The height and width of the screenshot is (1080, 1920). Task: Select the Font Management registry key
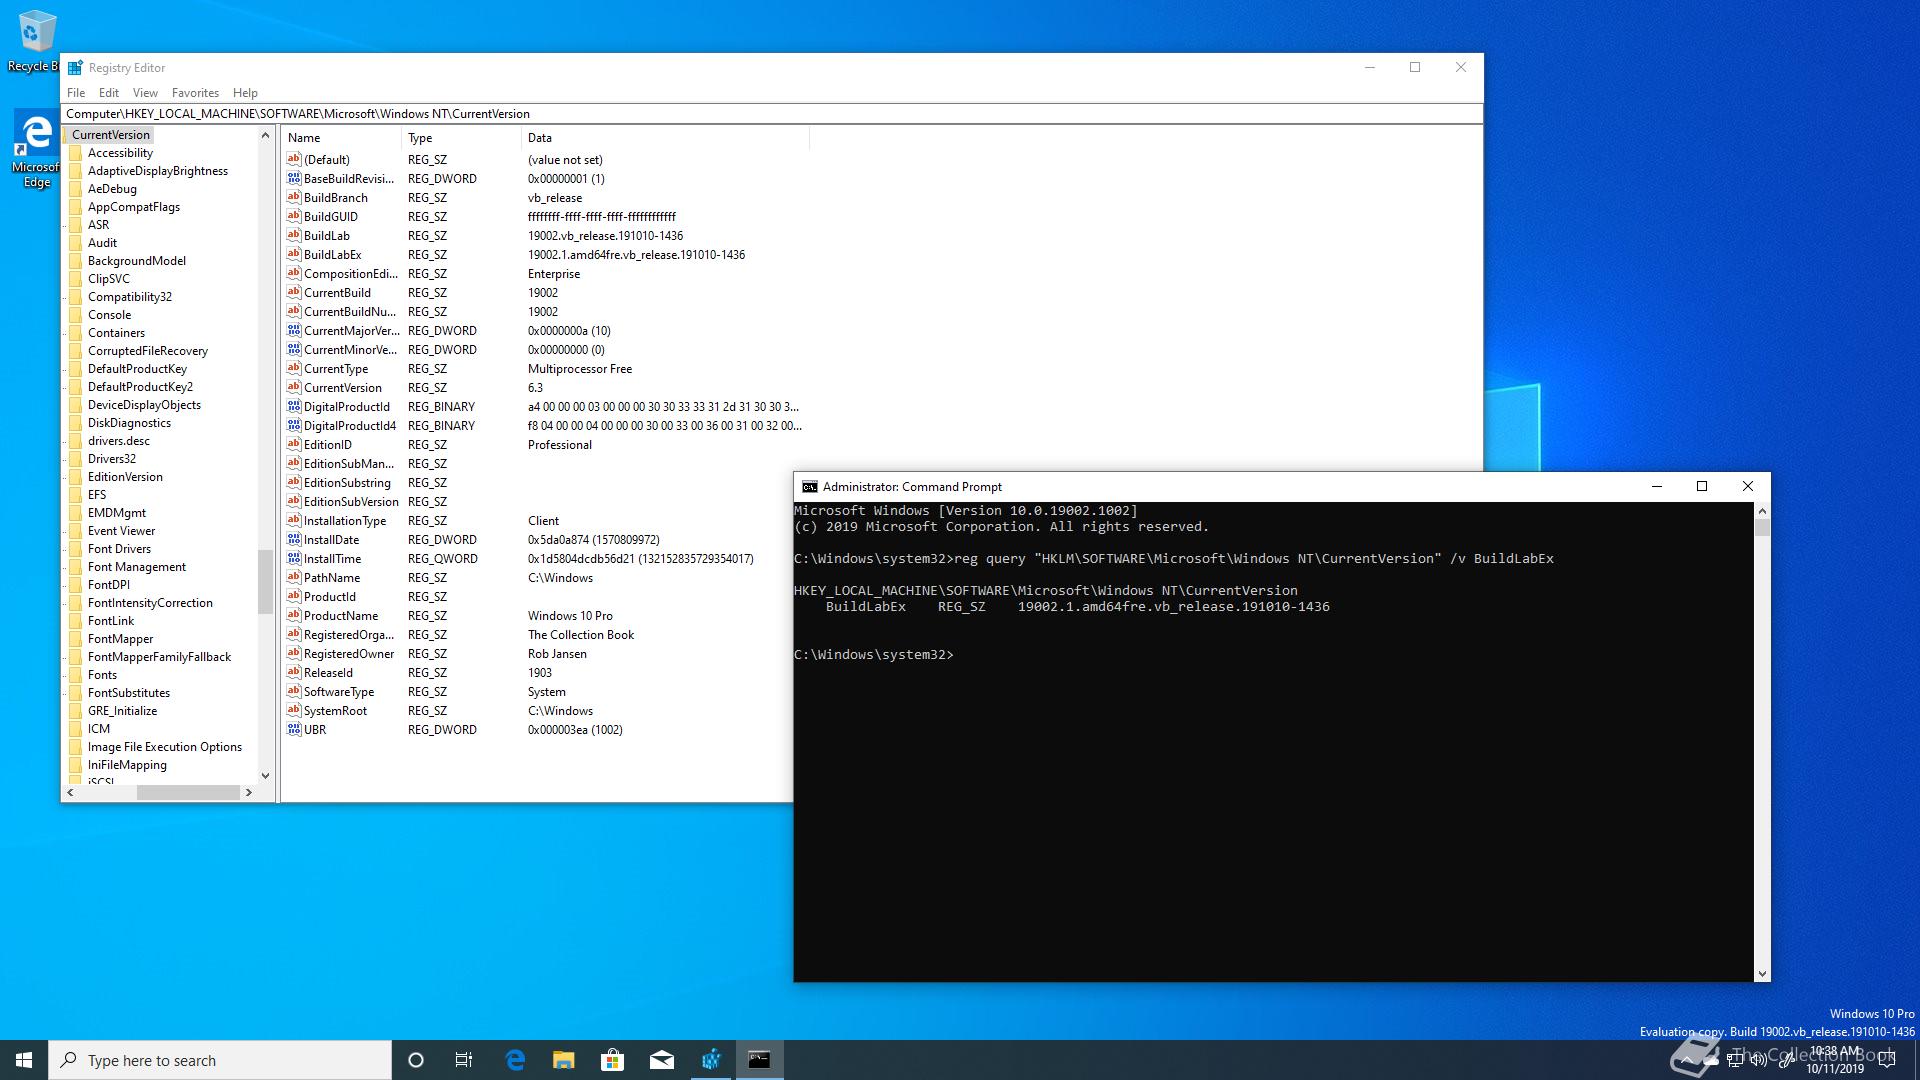137,567
